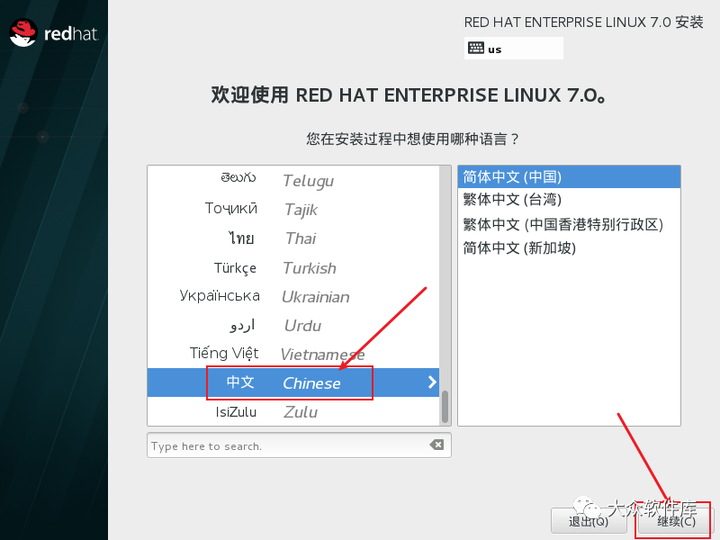Click the 继续(C) continue button
This screenshot has height=540, width=720.
(x=675, y=521)
